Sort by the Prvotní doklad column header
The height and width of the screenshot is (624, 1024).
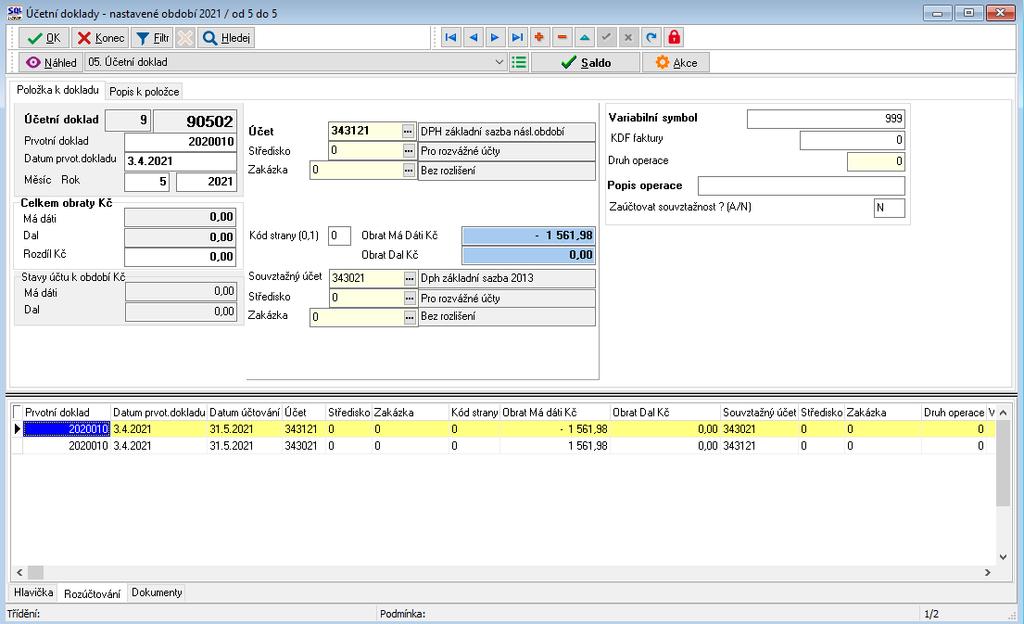click(67, 413)
